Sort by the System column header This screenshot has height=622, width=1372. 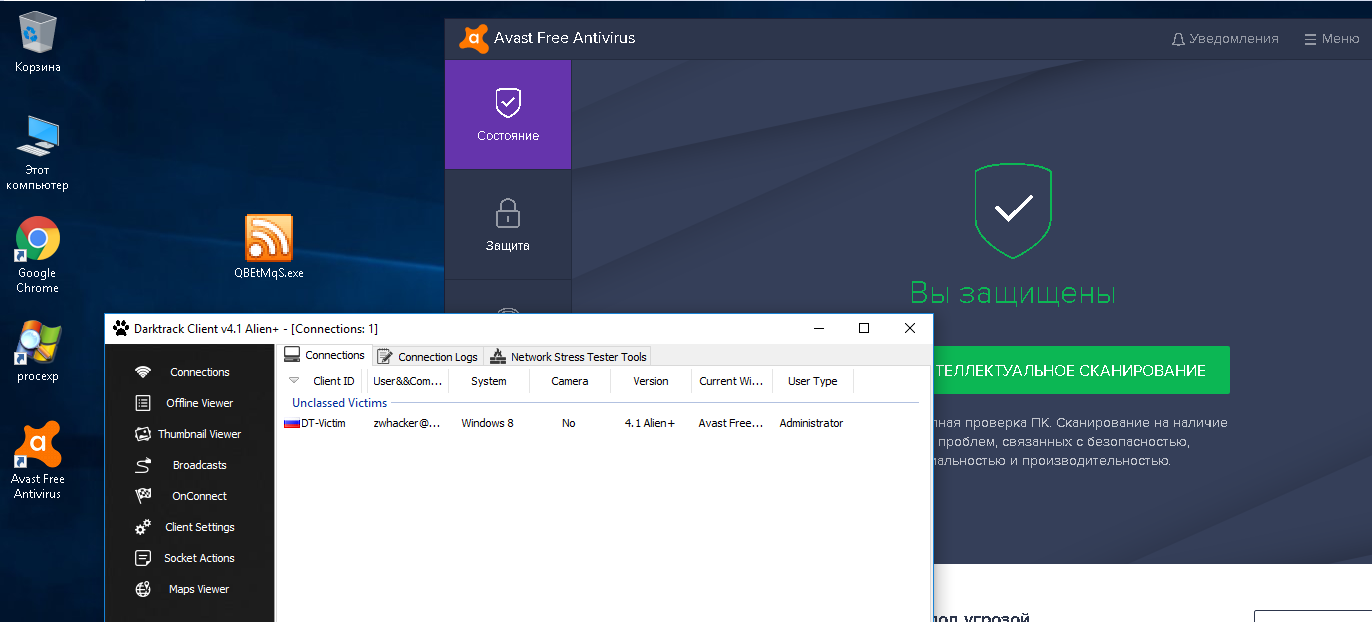(x=488, y=381)
